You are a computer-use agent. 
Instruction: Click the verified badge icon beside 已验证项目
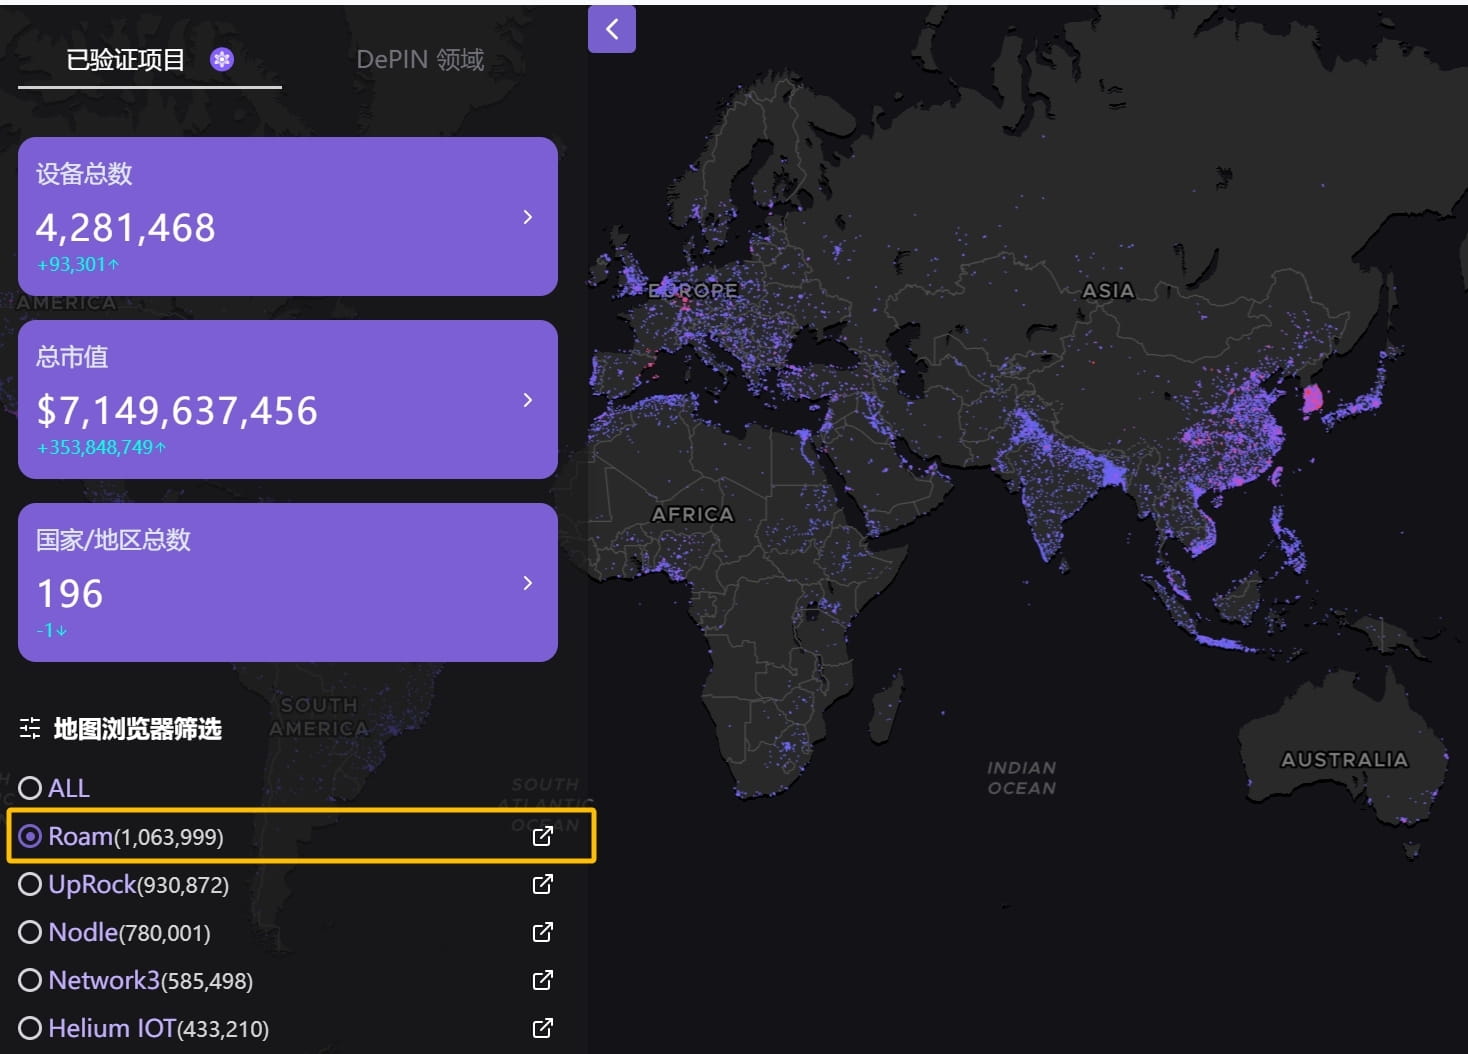coord(222,60)
